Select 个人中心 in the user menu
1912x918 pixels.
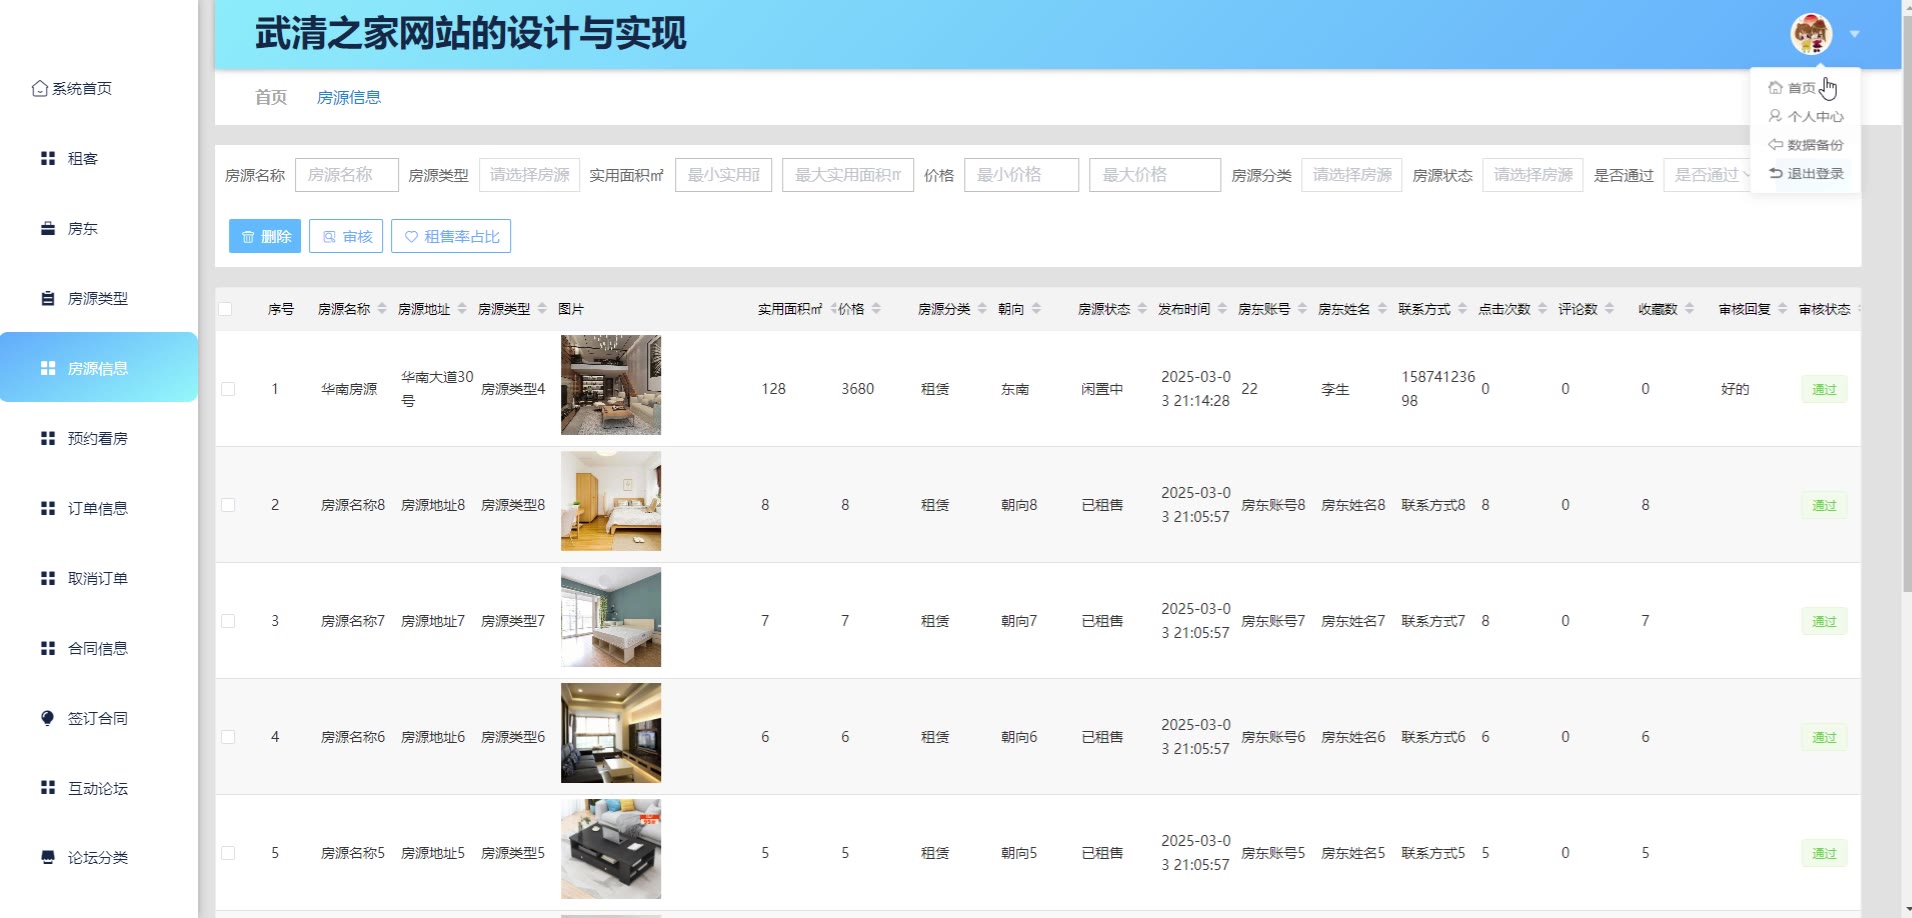coord(1806,116)
